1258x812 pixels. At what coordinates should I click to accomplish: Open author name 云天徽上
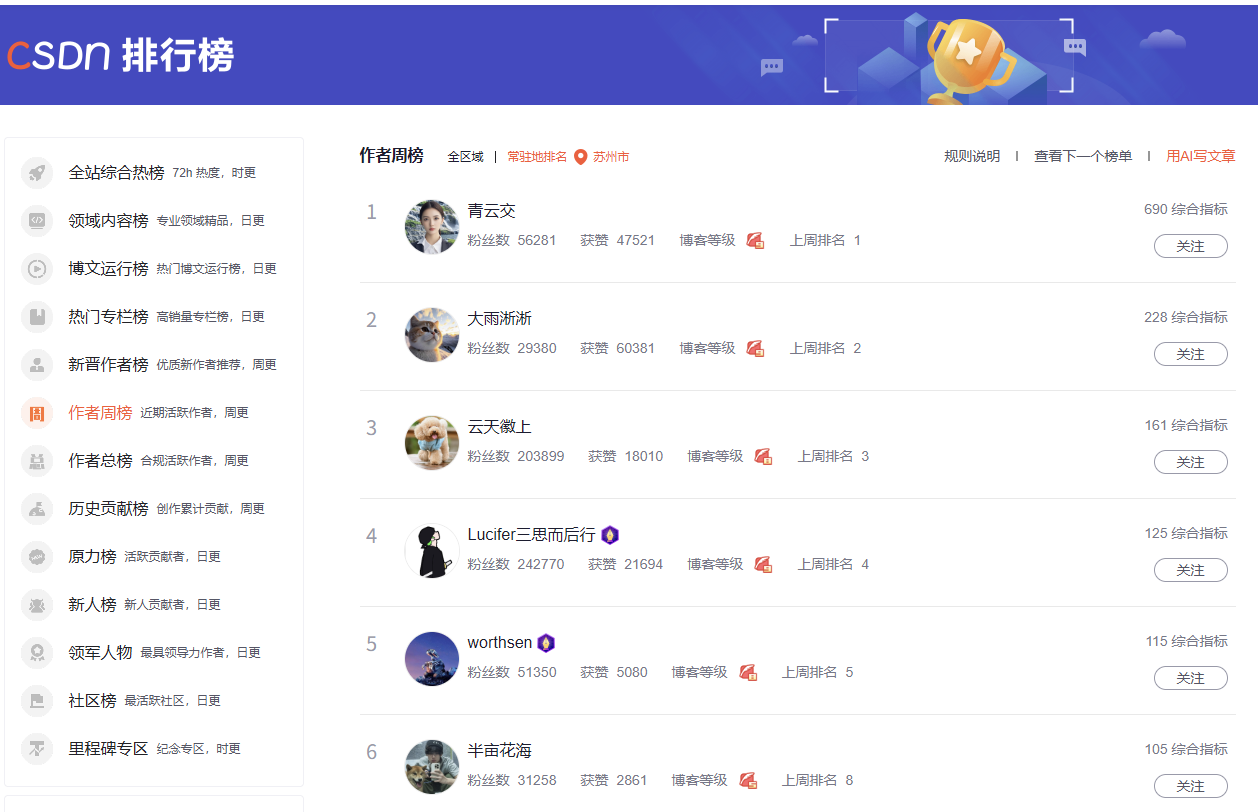(x=500, y=427)
